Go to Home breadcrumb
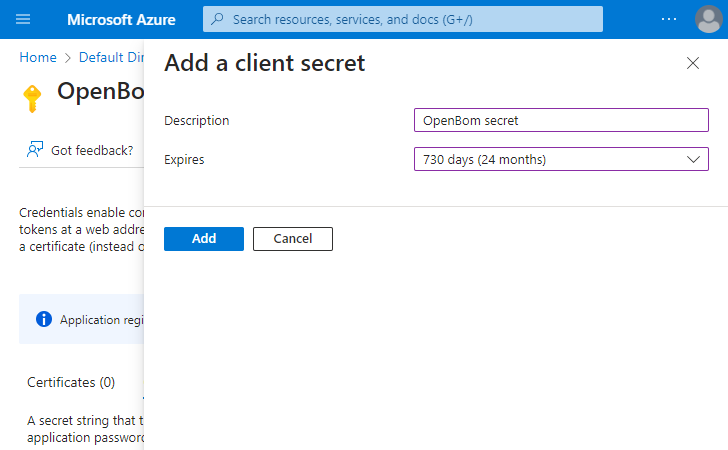Screen dimensions: 728x450 pos(38,57)
